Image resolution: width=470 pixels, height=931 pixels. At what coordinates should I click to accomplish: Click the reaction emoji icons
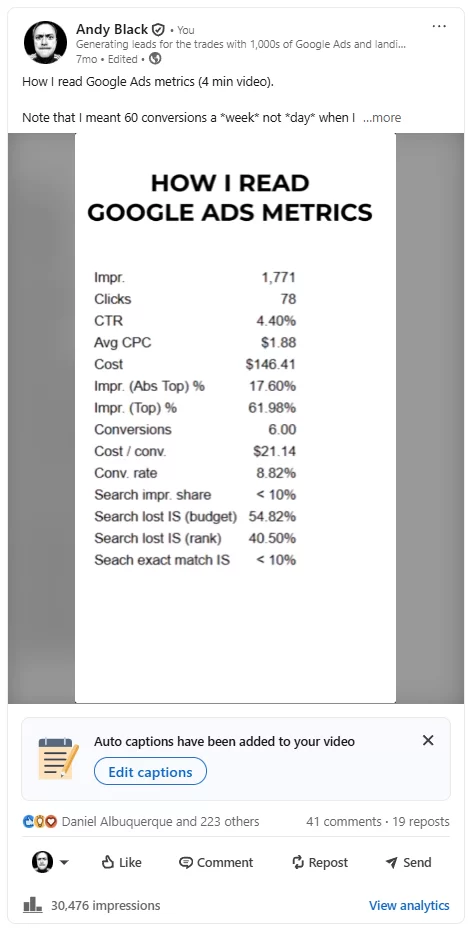(x=40, y=822)
